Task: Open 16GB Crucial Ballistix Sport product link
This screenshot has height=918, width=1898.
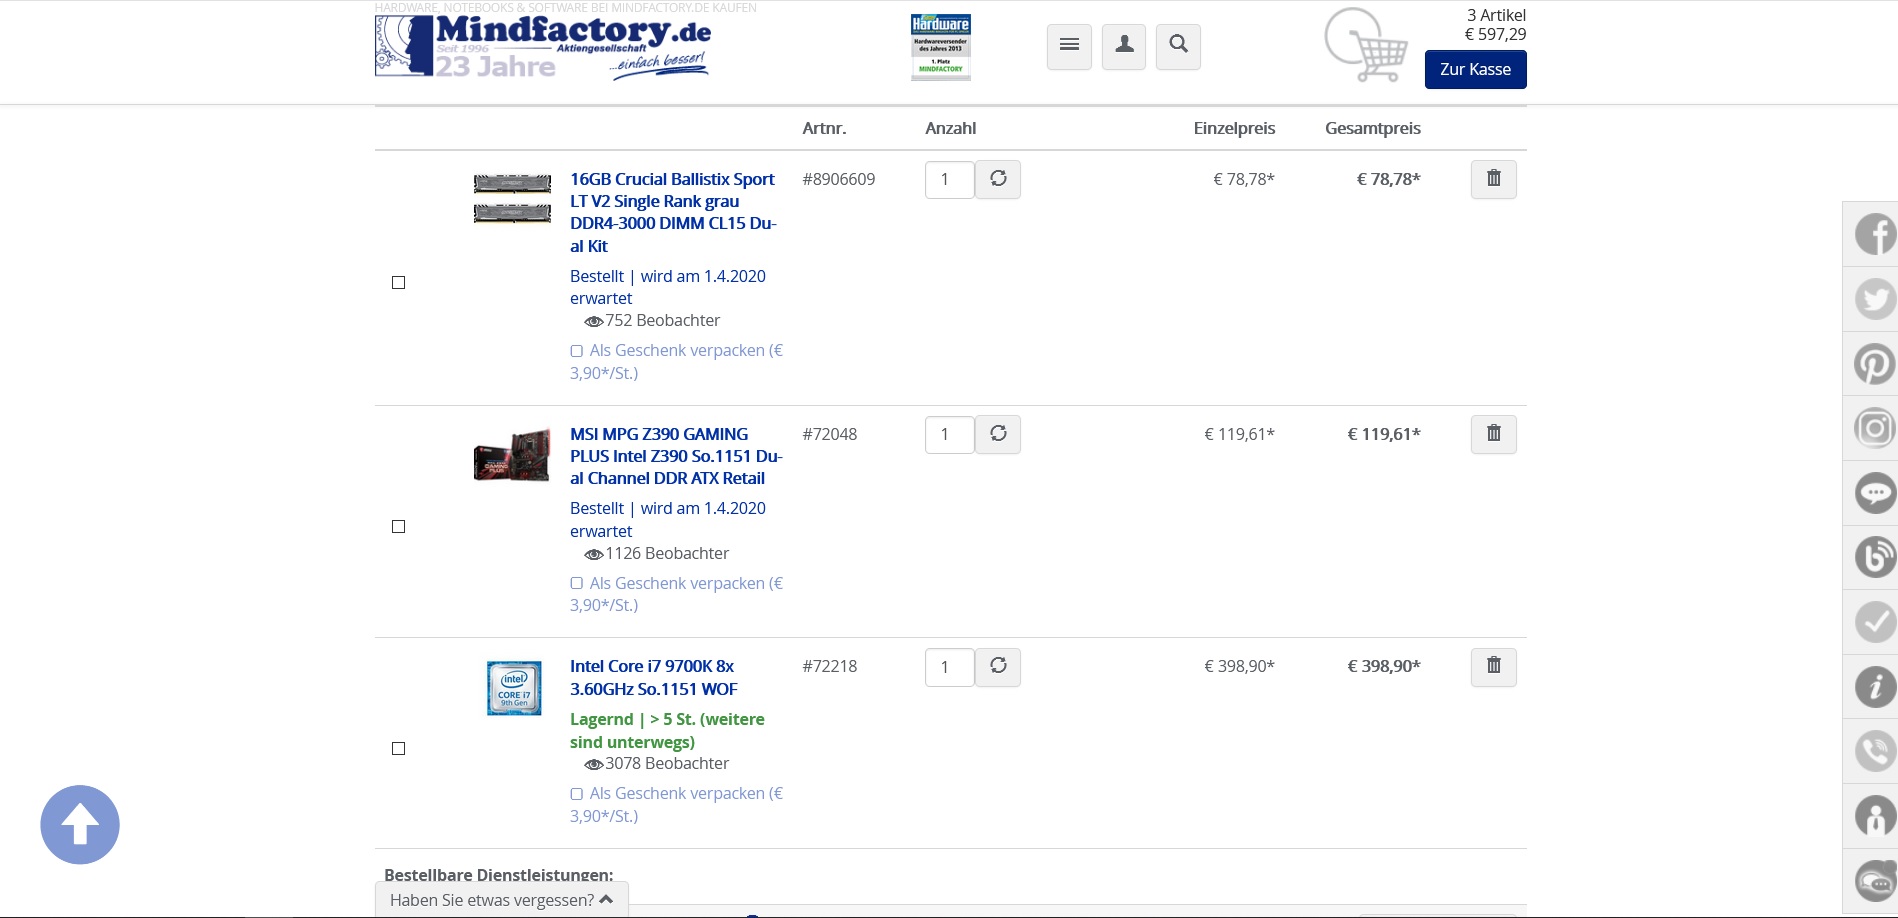Action: (673, 212)
